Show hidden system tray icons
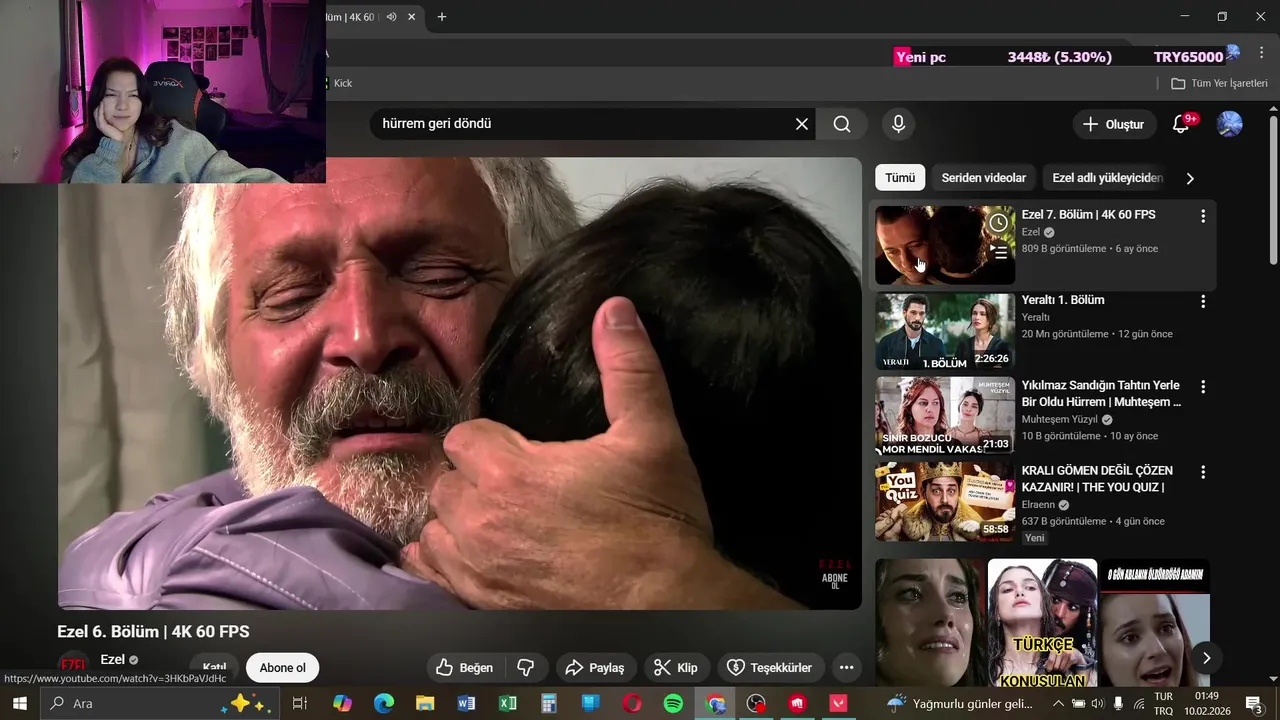 (x=1058, y=704)
